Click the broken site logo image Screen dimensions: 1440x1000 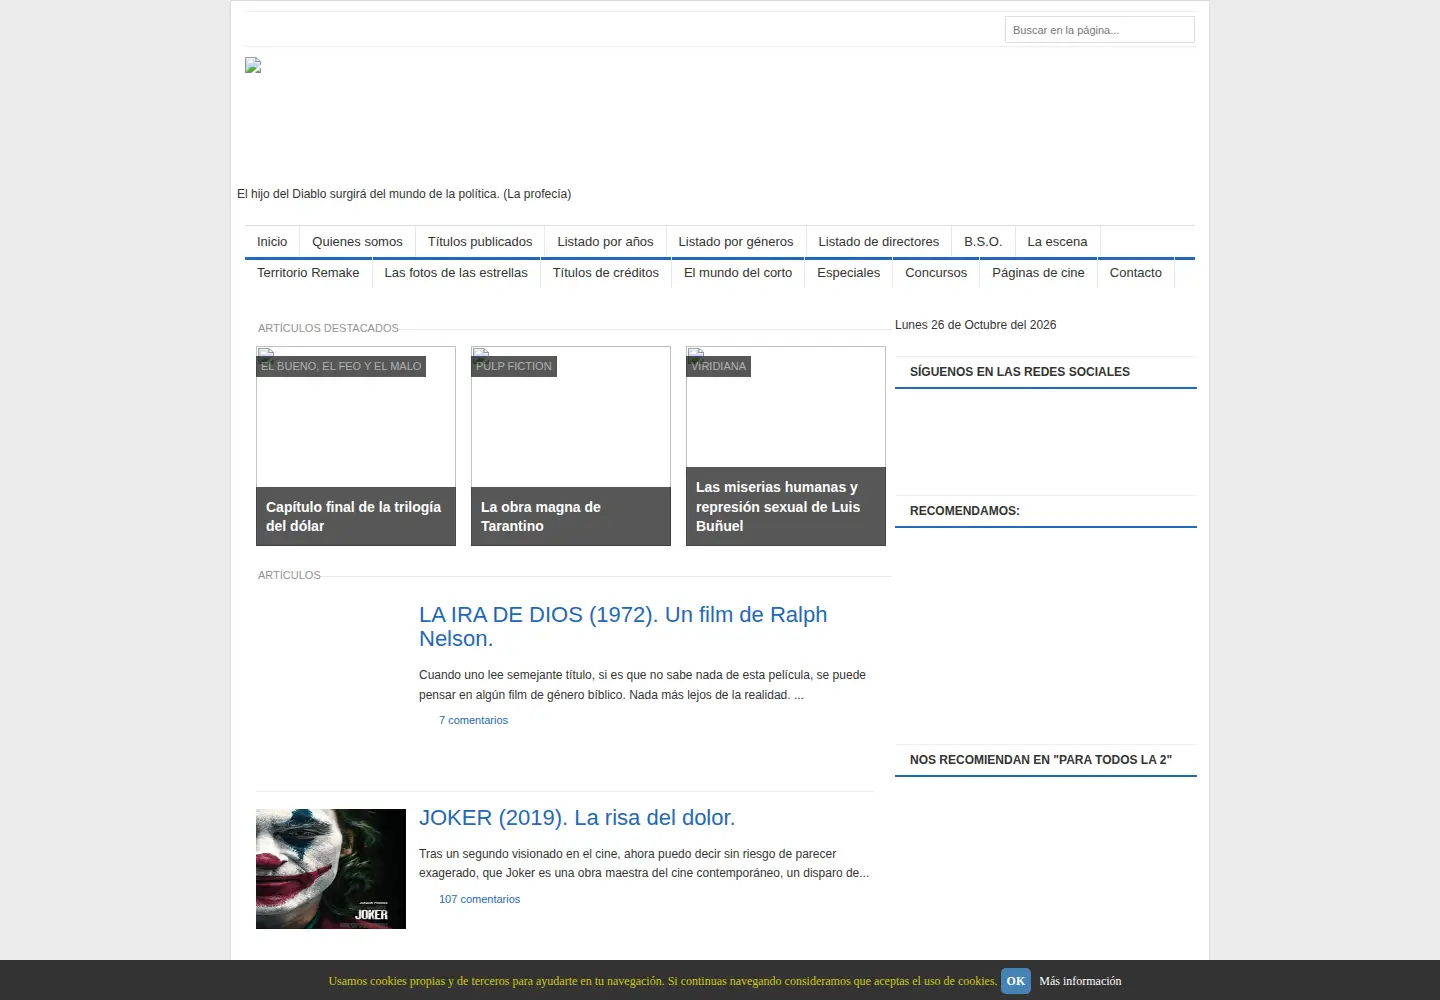(x=253, y=66)
